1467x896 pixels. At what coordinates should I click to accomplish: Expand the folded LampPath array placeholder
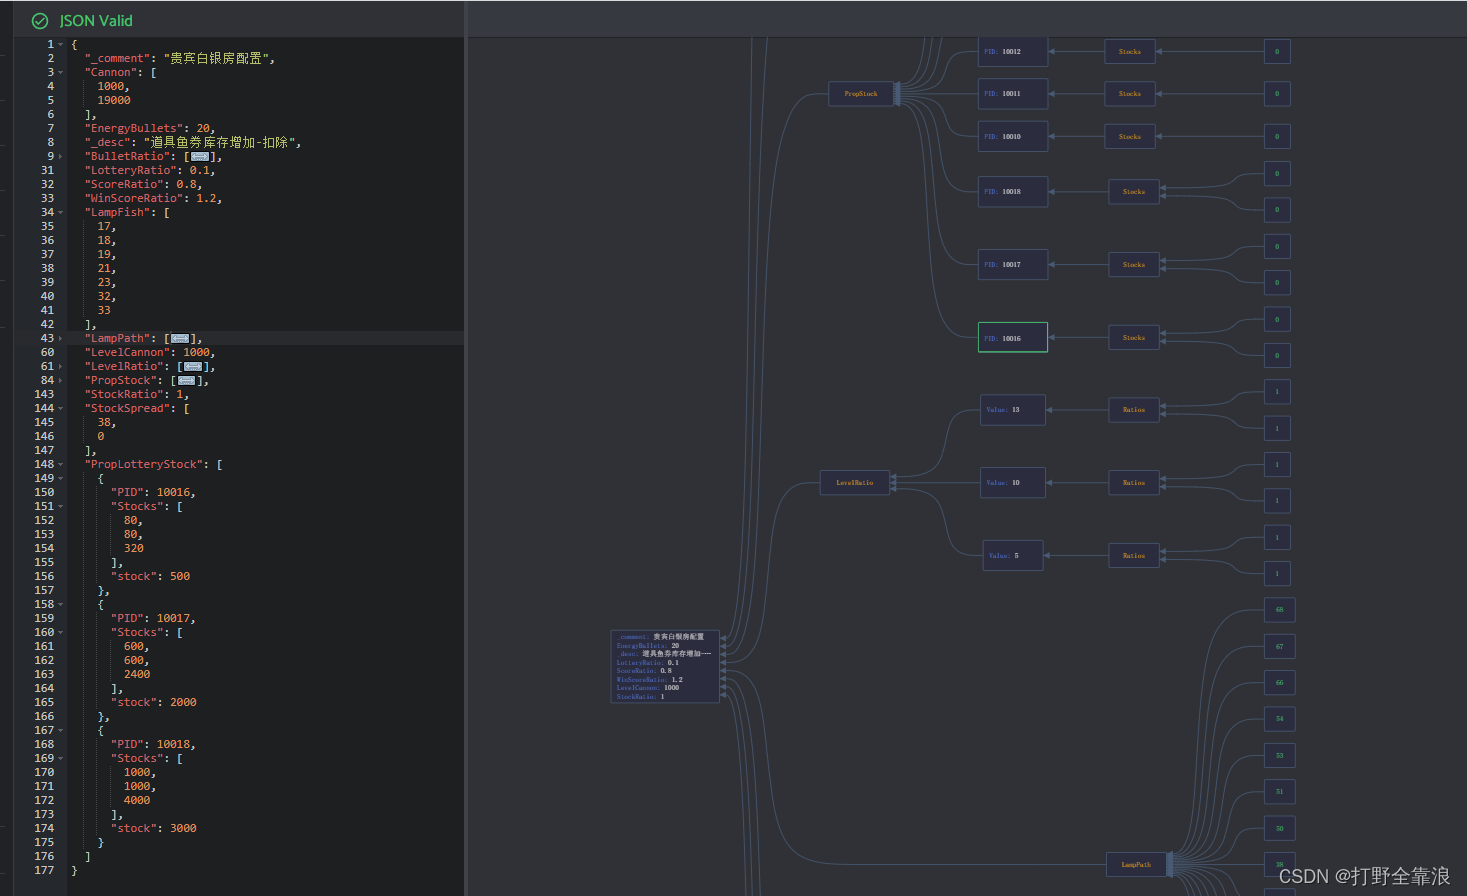(x=181, y=339)
